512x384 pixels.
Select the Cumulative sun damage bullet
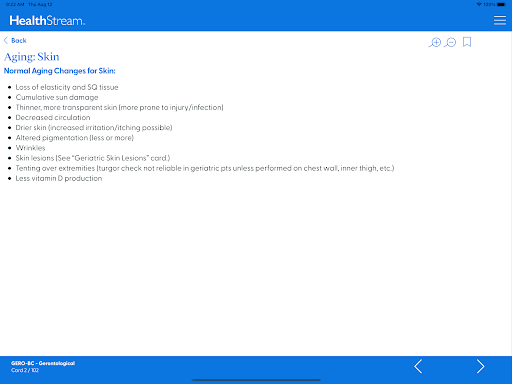point(57,97)
